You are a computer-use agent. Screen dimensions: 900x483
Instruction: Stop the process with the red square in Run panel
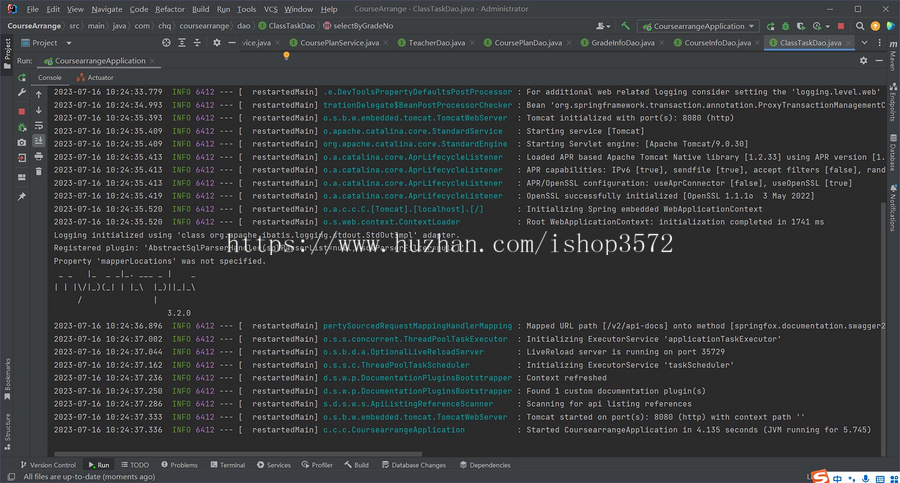(22, 111)
